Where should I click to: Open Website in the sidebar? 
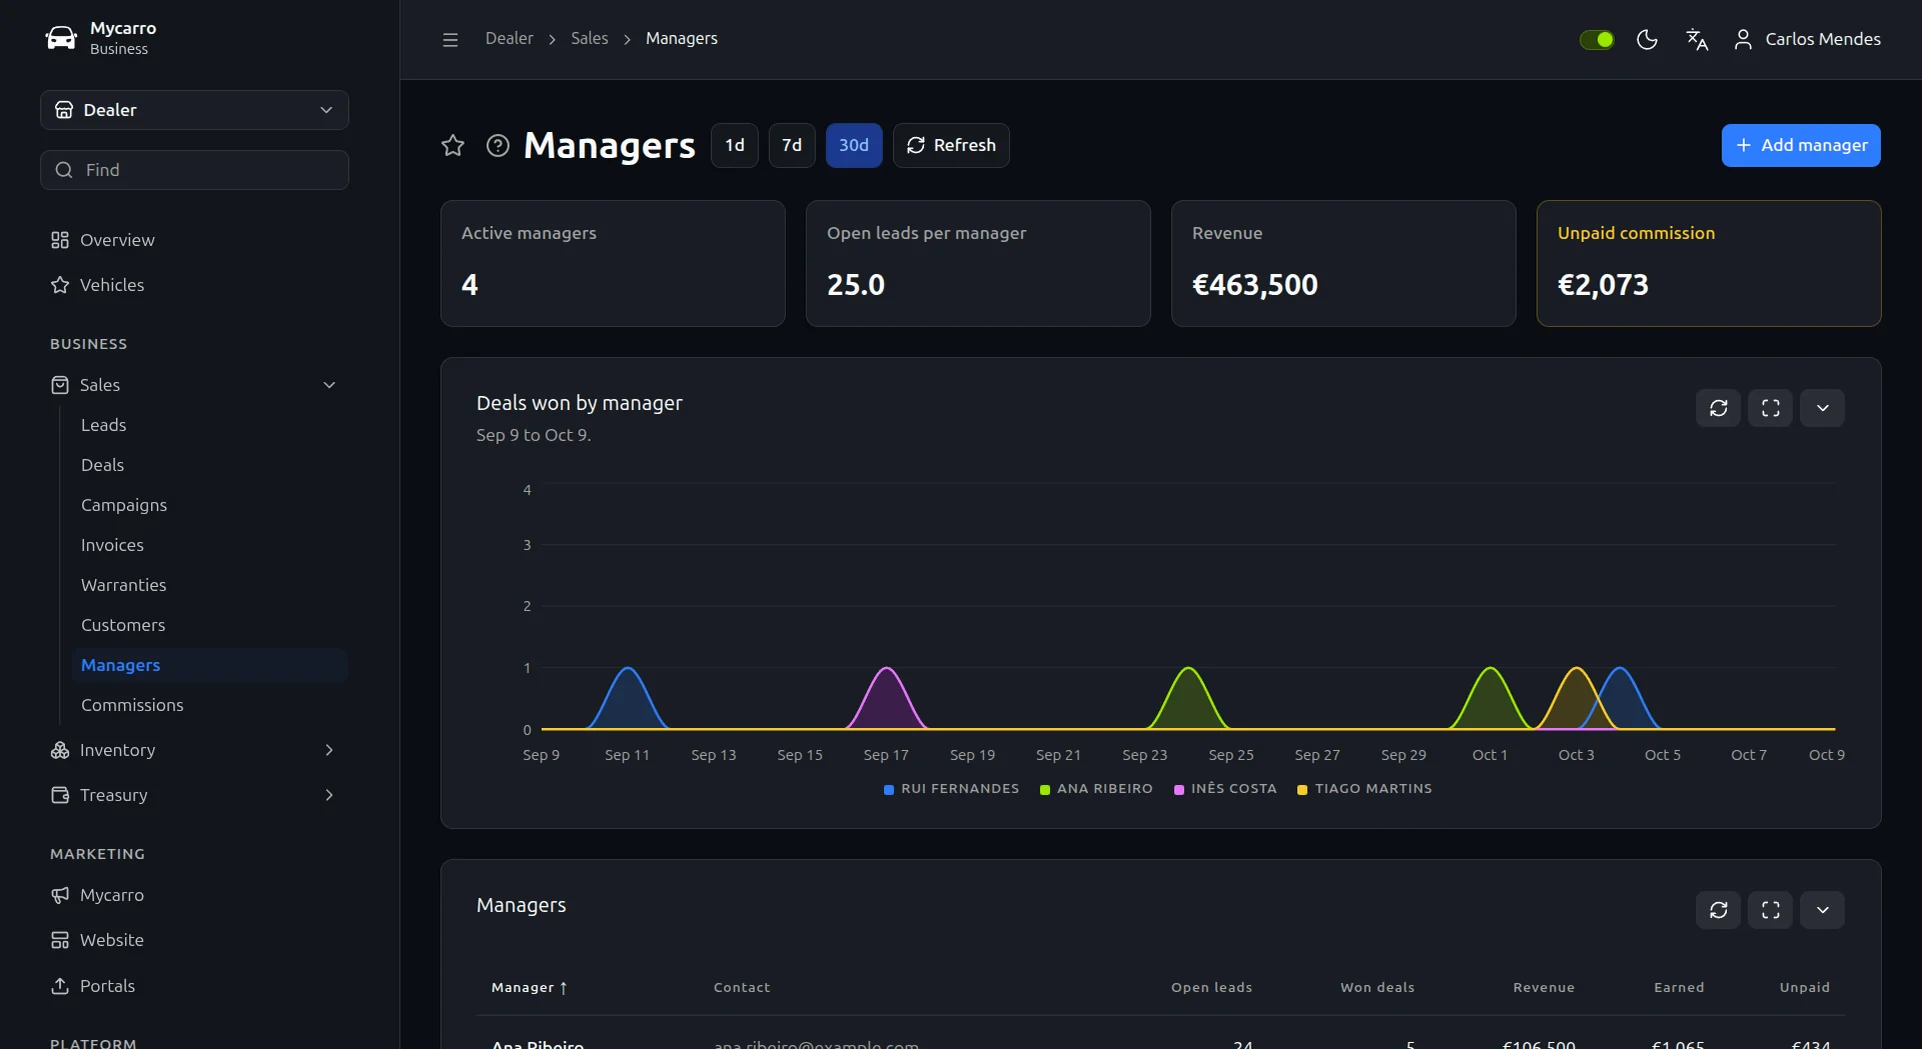point(194,940)
